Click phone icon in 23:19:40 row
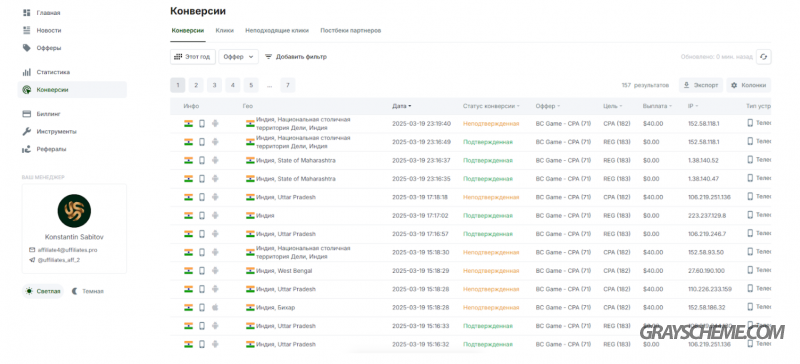 click(202, 124)
